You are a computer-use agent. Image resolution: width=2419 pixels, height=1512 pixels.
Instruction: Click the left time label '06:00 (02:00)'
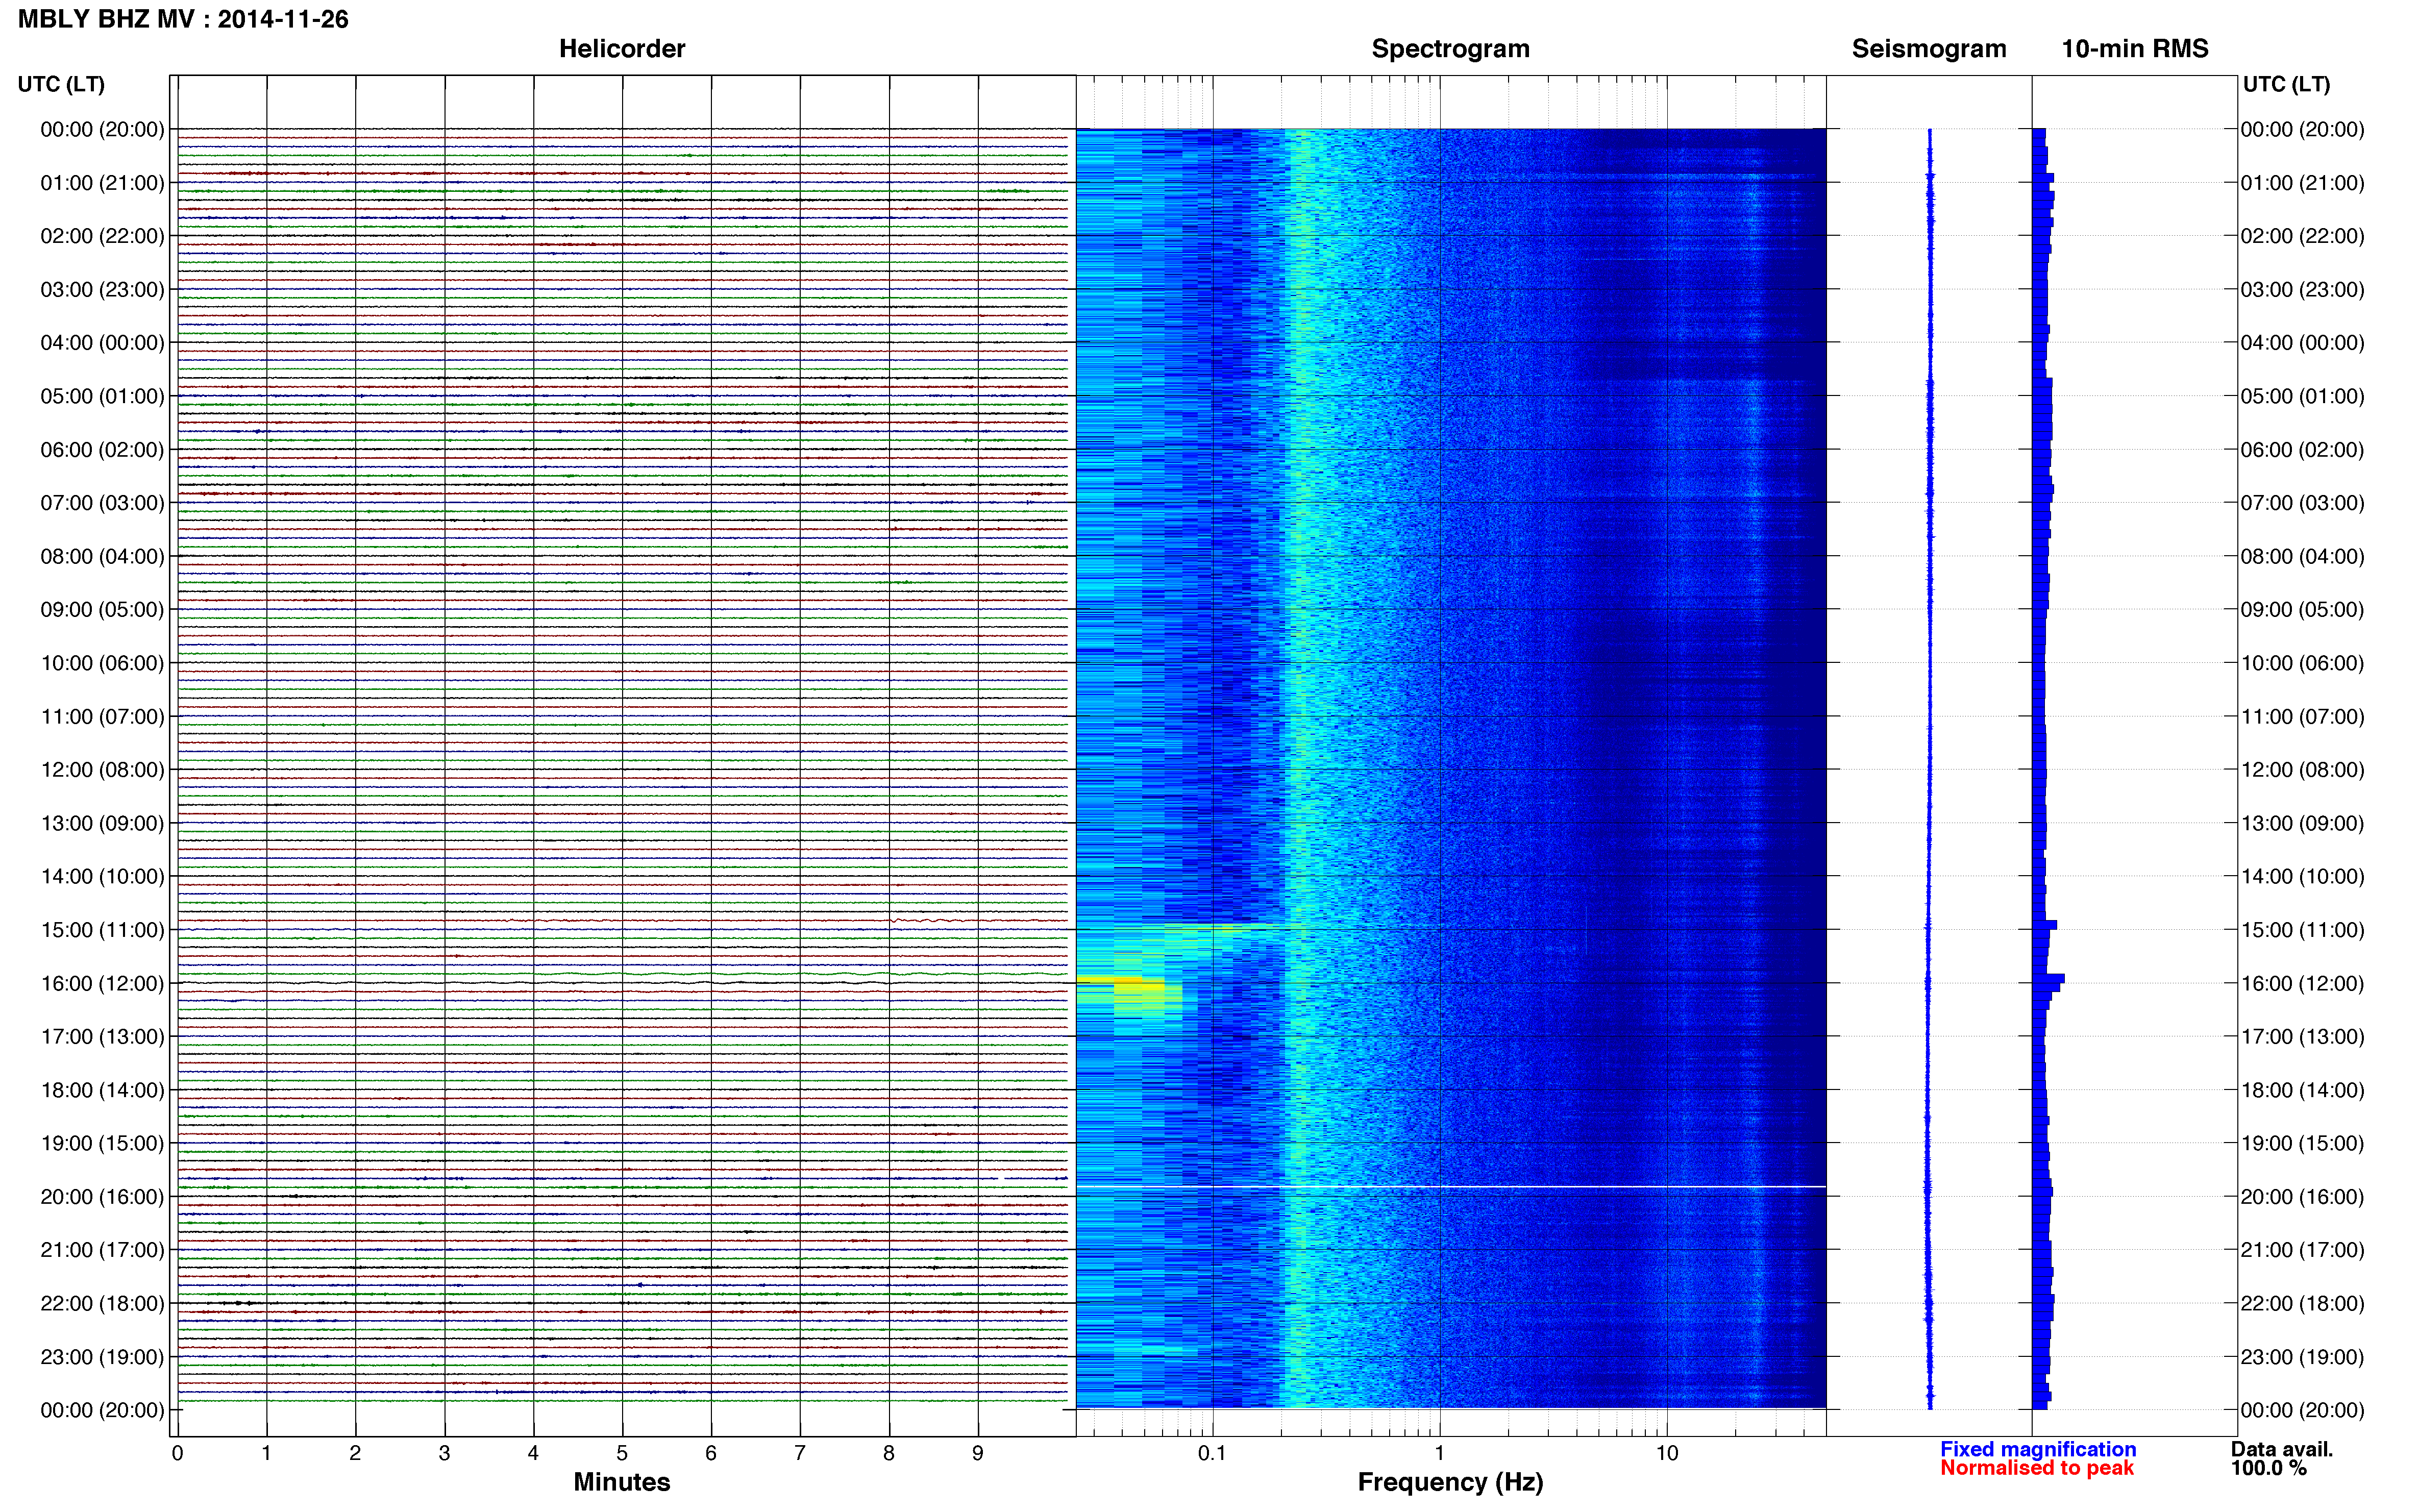point(102,450)
